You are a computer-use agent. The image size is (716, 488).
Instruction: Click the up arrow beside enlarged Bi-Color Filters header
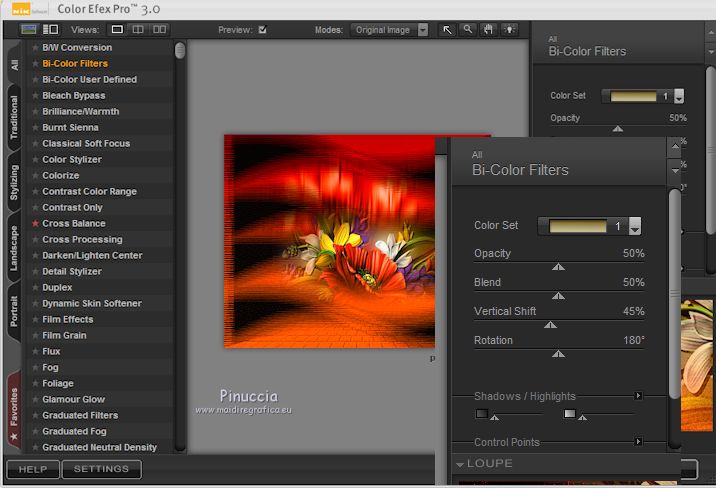pyautogui.click(x=675, y=147)
